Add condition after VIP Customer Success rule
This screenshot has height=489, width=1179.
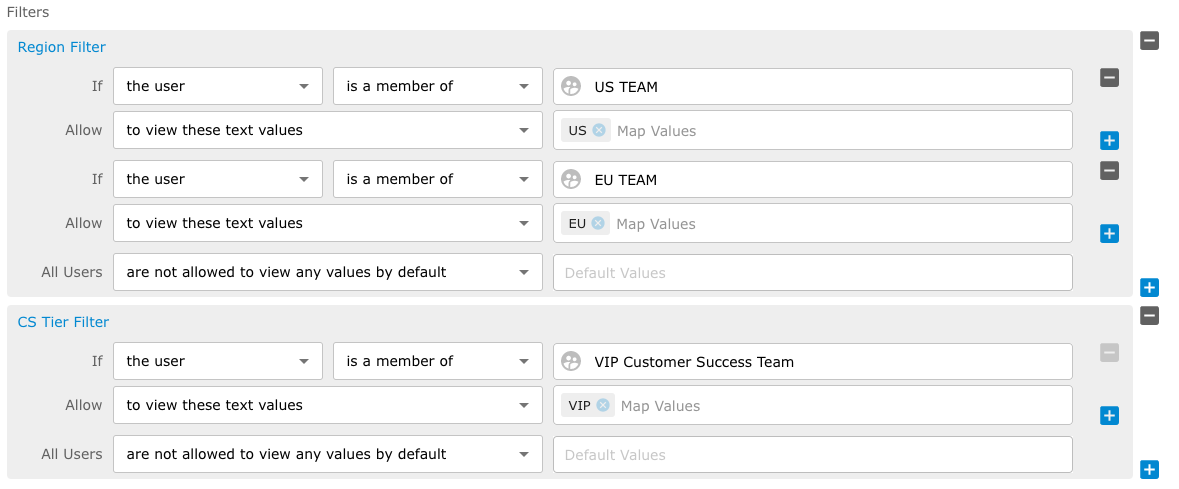click(1109, 415)
